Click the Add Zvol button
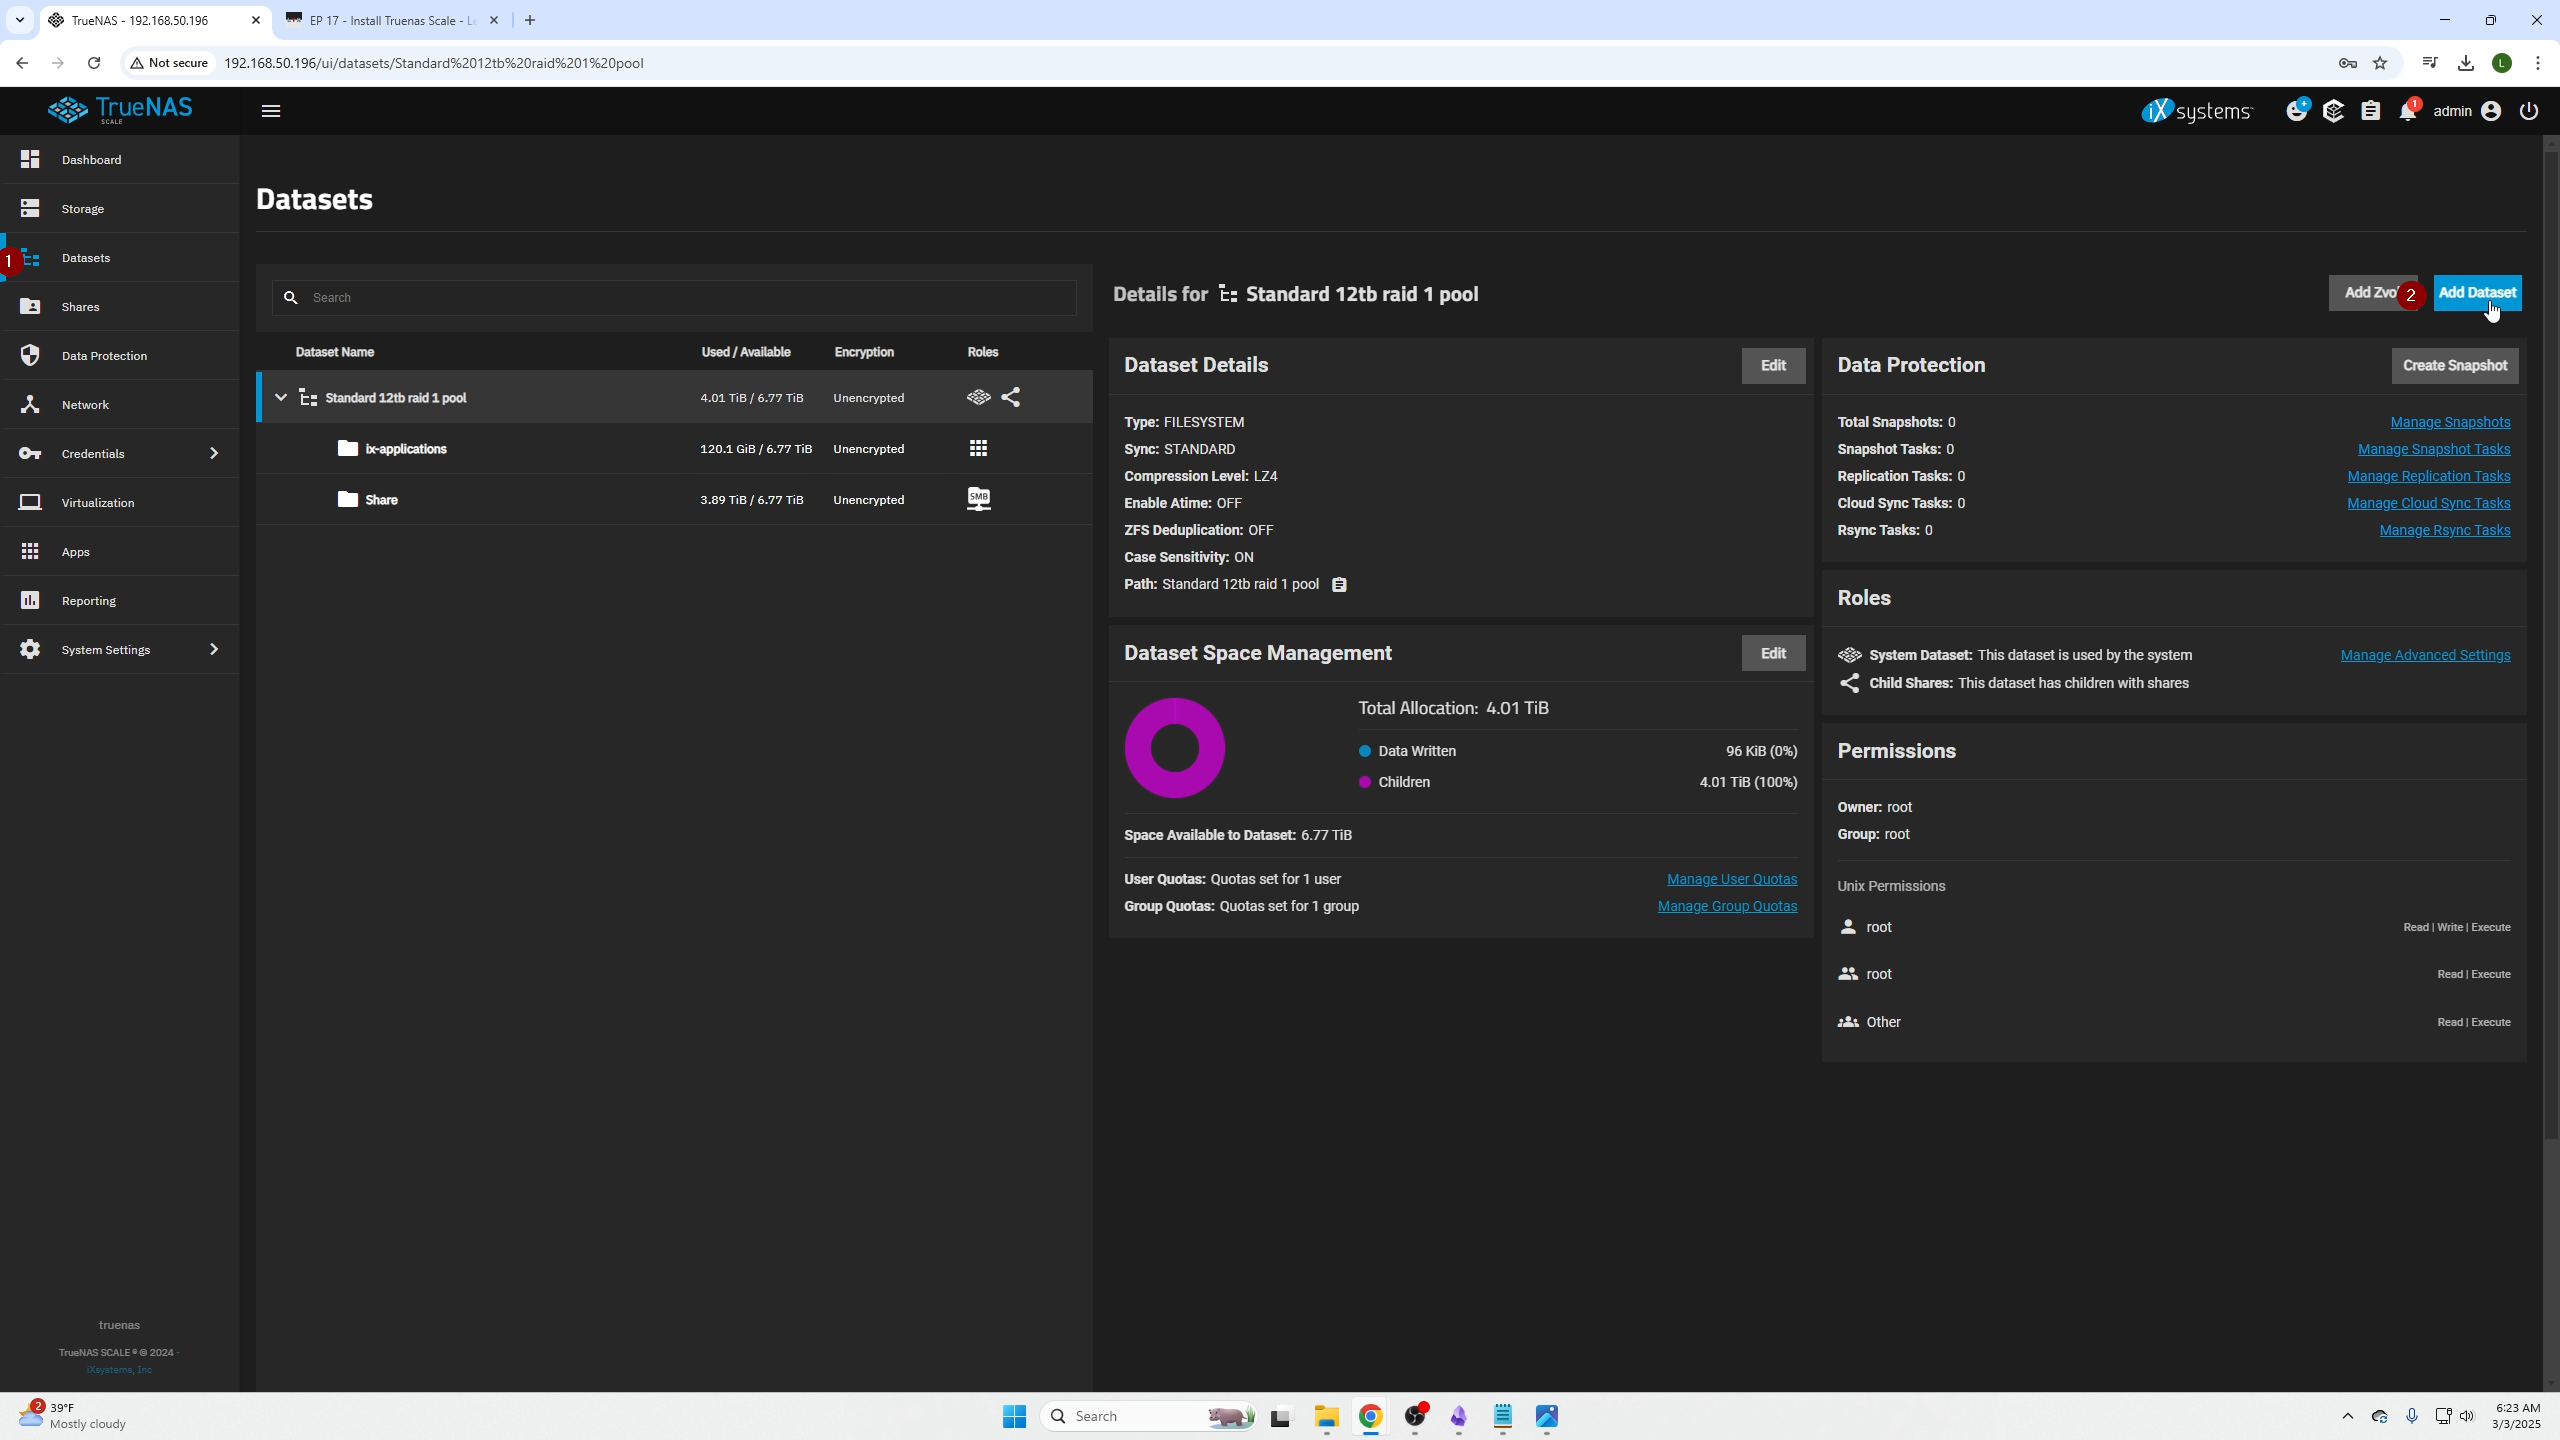This screenshot has width=2560, height=1440. coord(2372,293)
